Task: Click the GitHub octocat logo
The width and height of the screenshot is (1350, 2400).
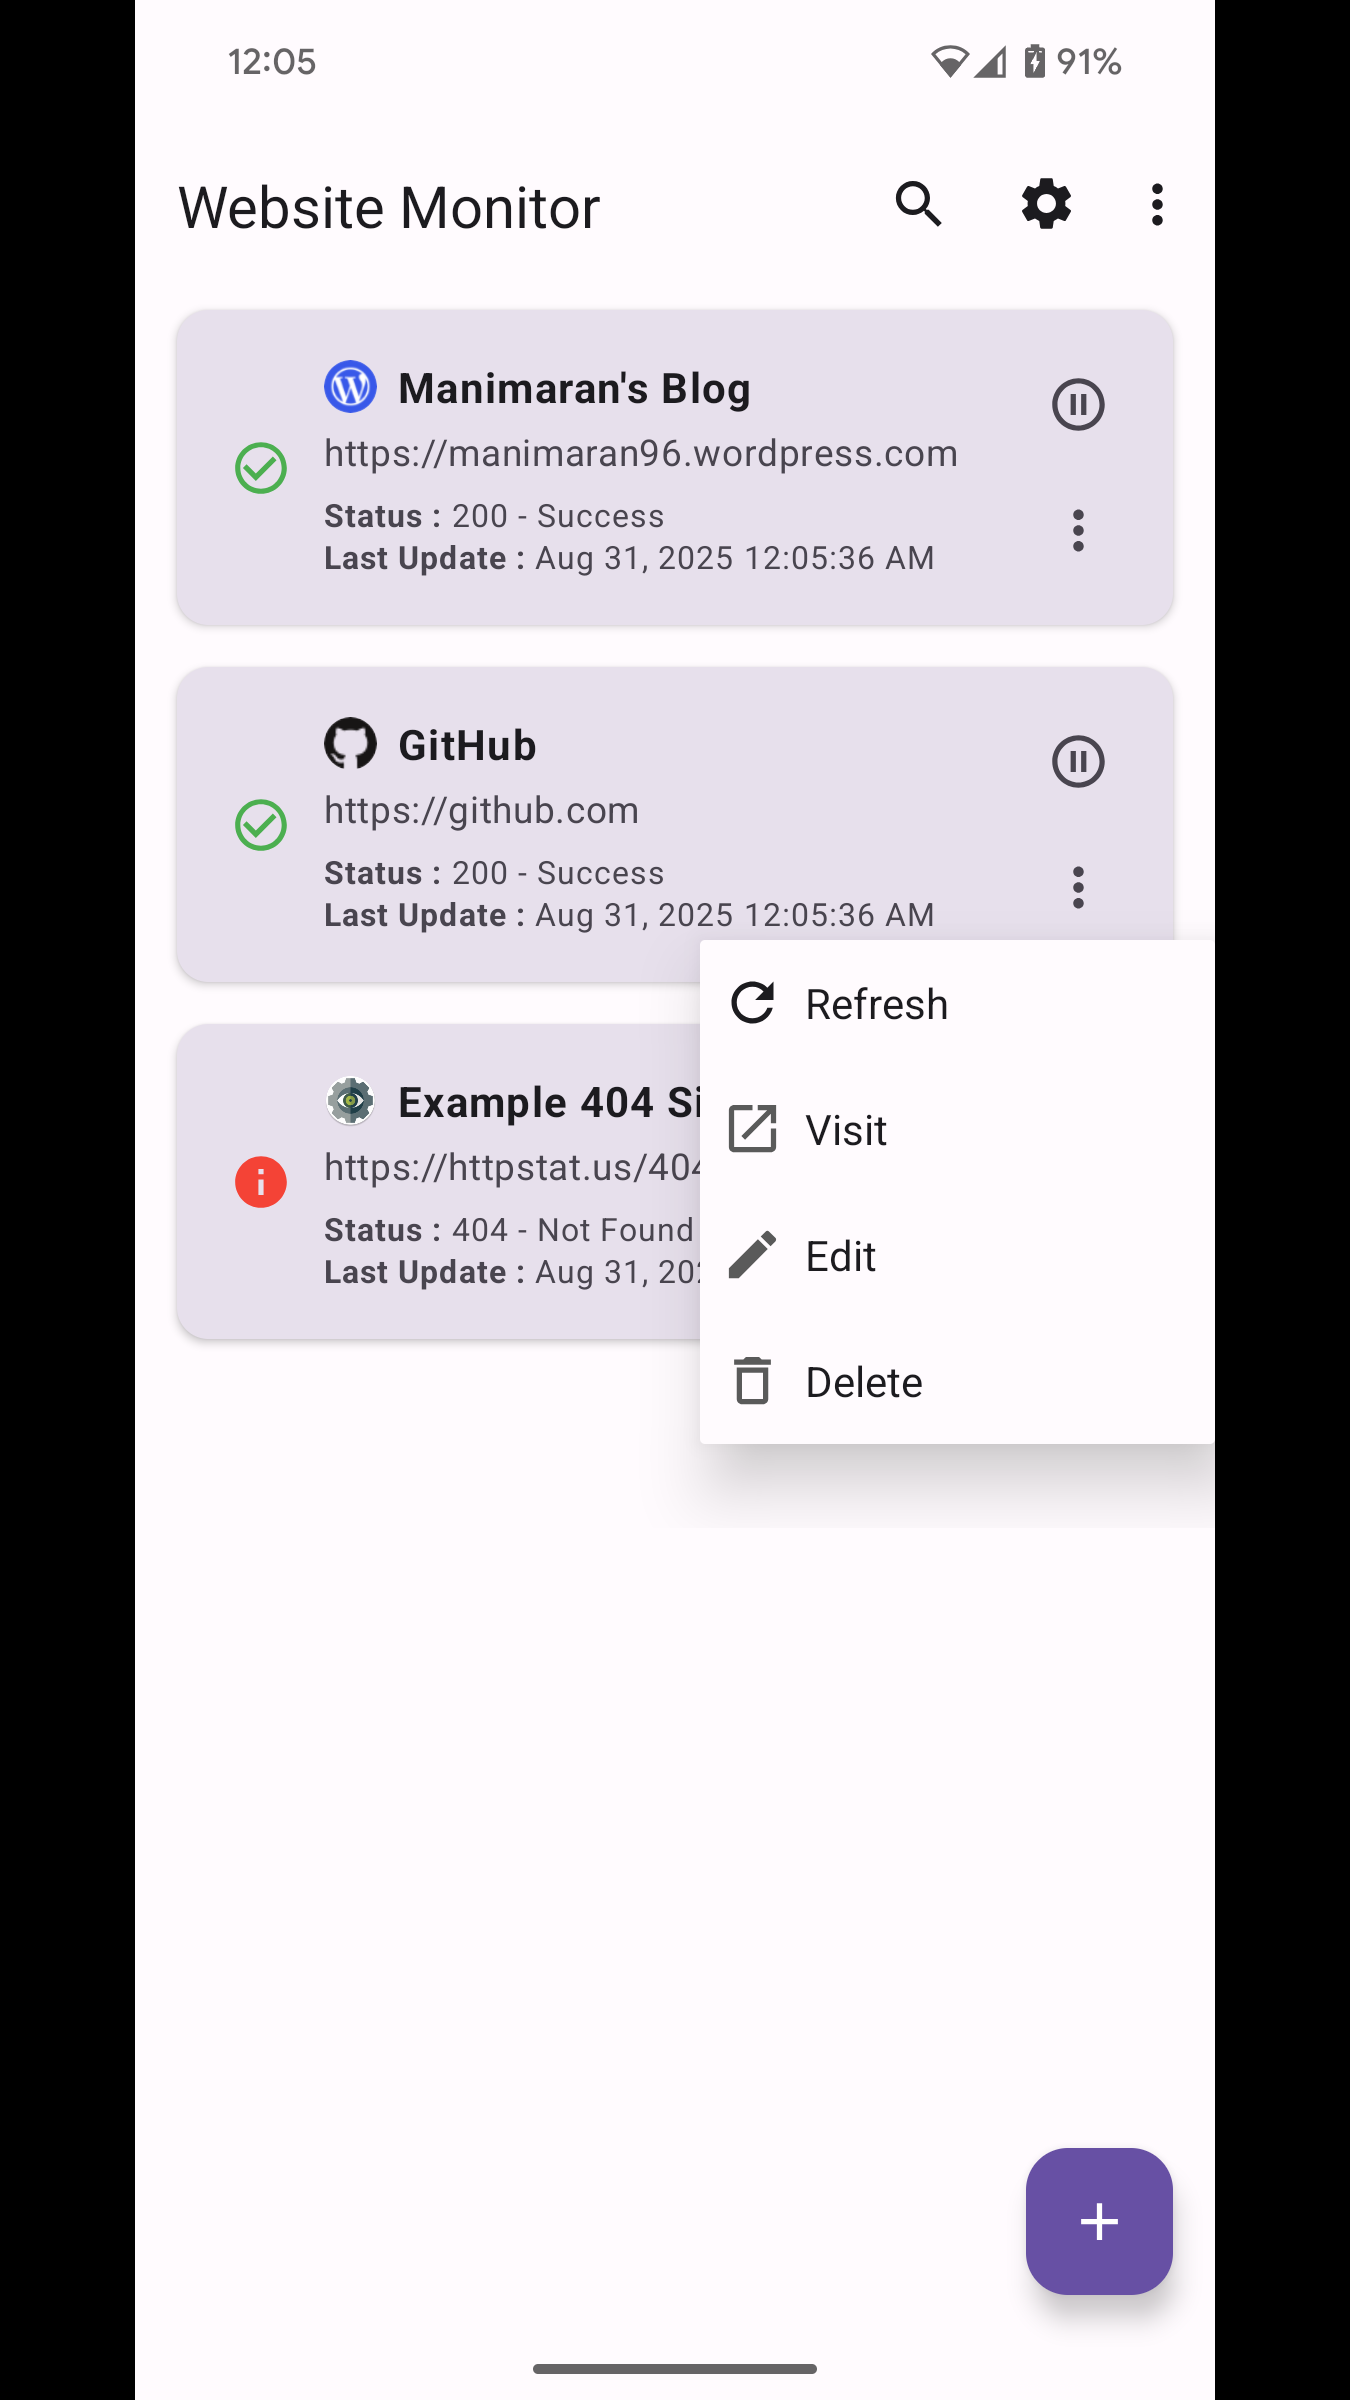Action: tap(350, 744)
